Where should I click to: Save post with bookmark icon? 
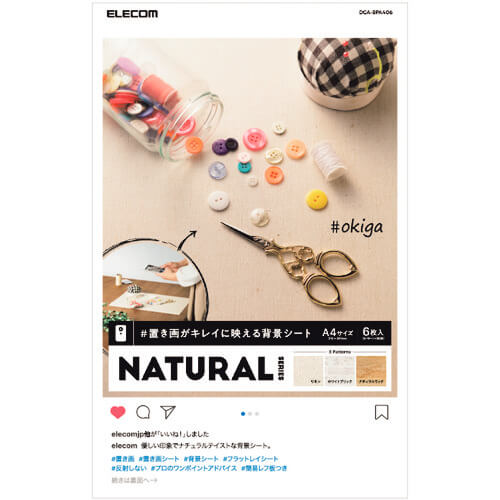tap(382, 412)
